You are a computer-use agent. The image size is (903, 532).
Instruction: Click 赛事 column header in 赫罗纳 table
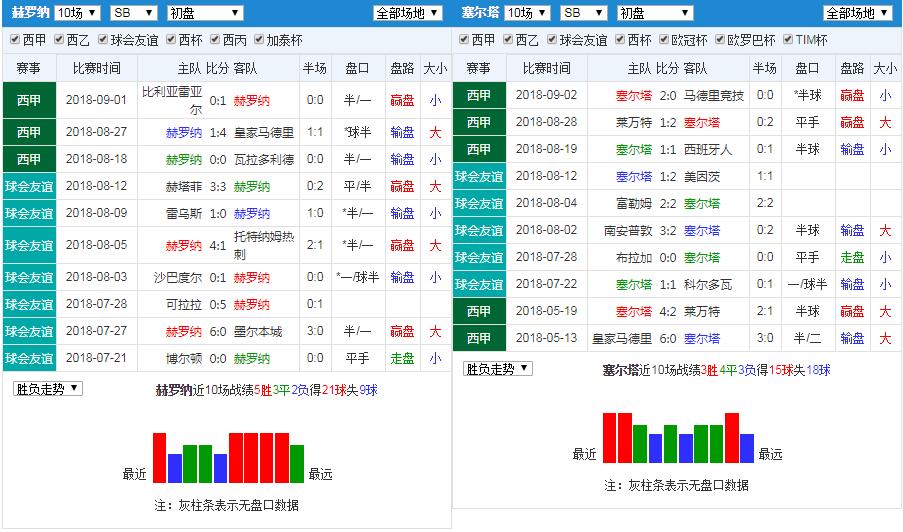29,69
